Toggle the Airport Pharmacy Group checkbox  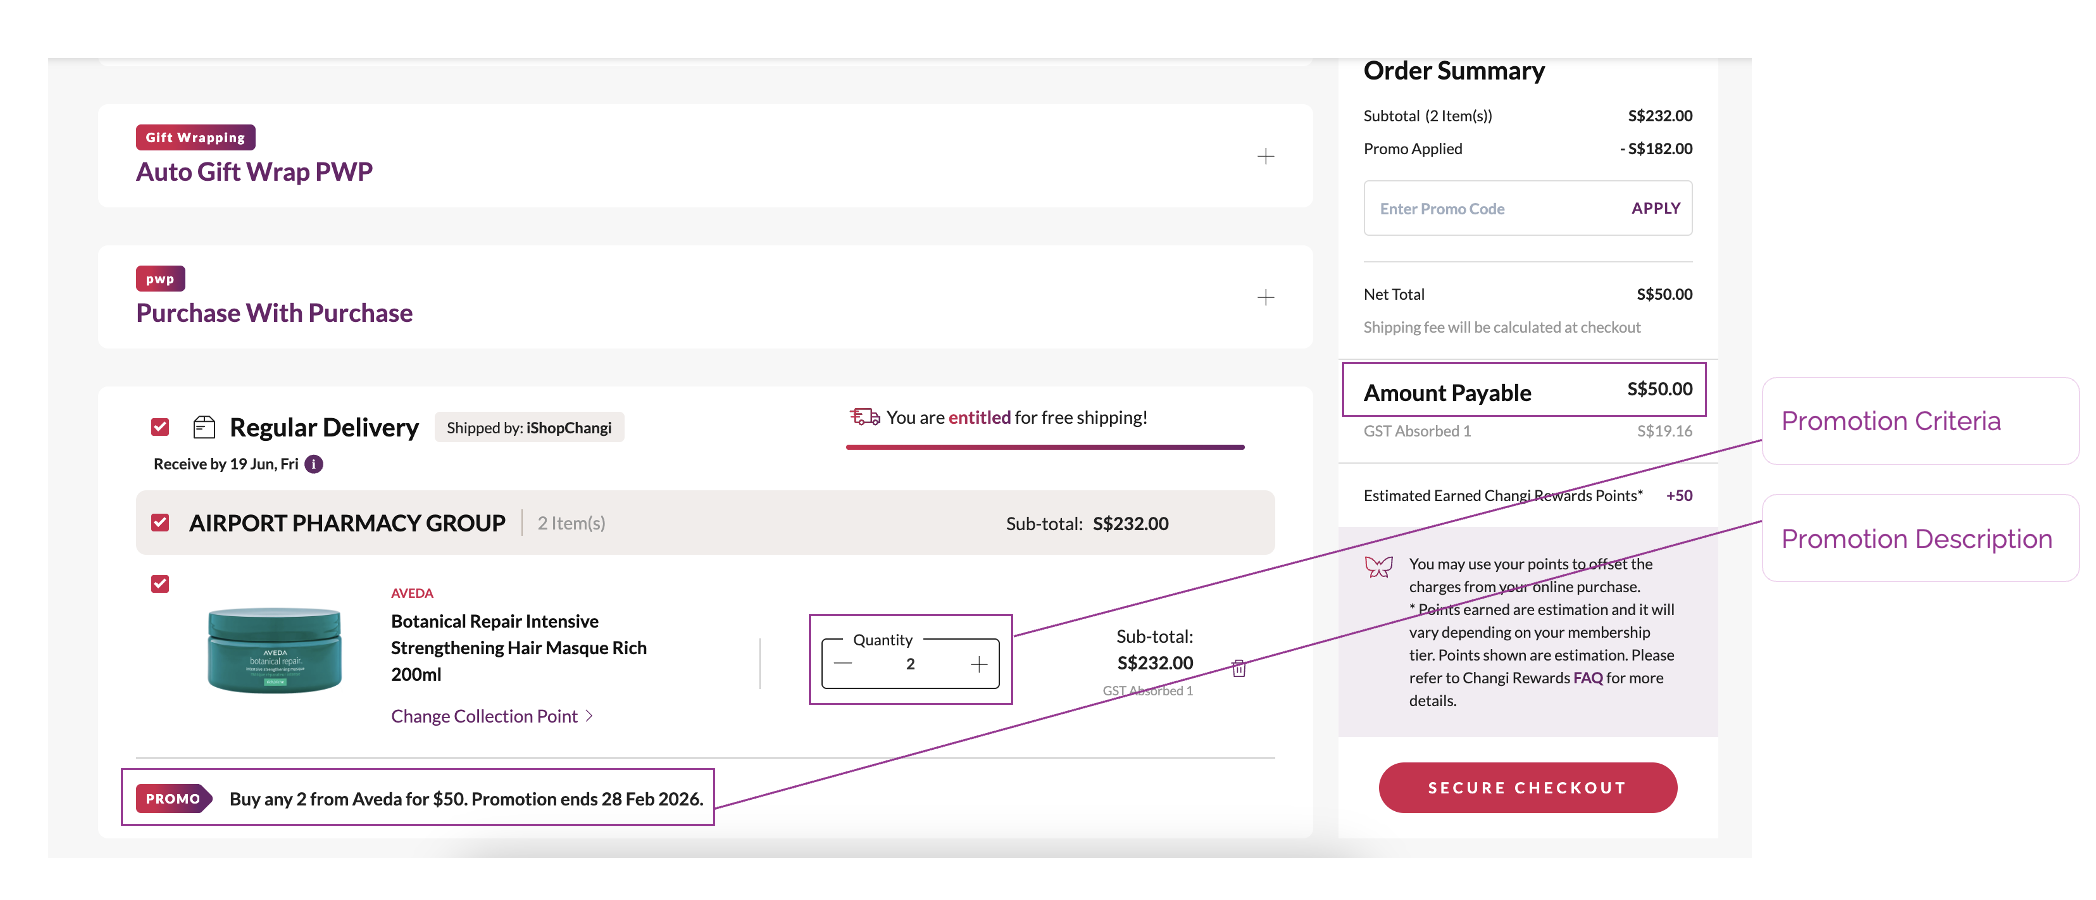[160, 523]
